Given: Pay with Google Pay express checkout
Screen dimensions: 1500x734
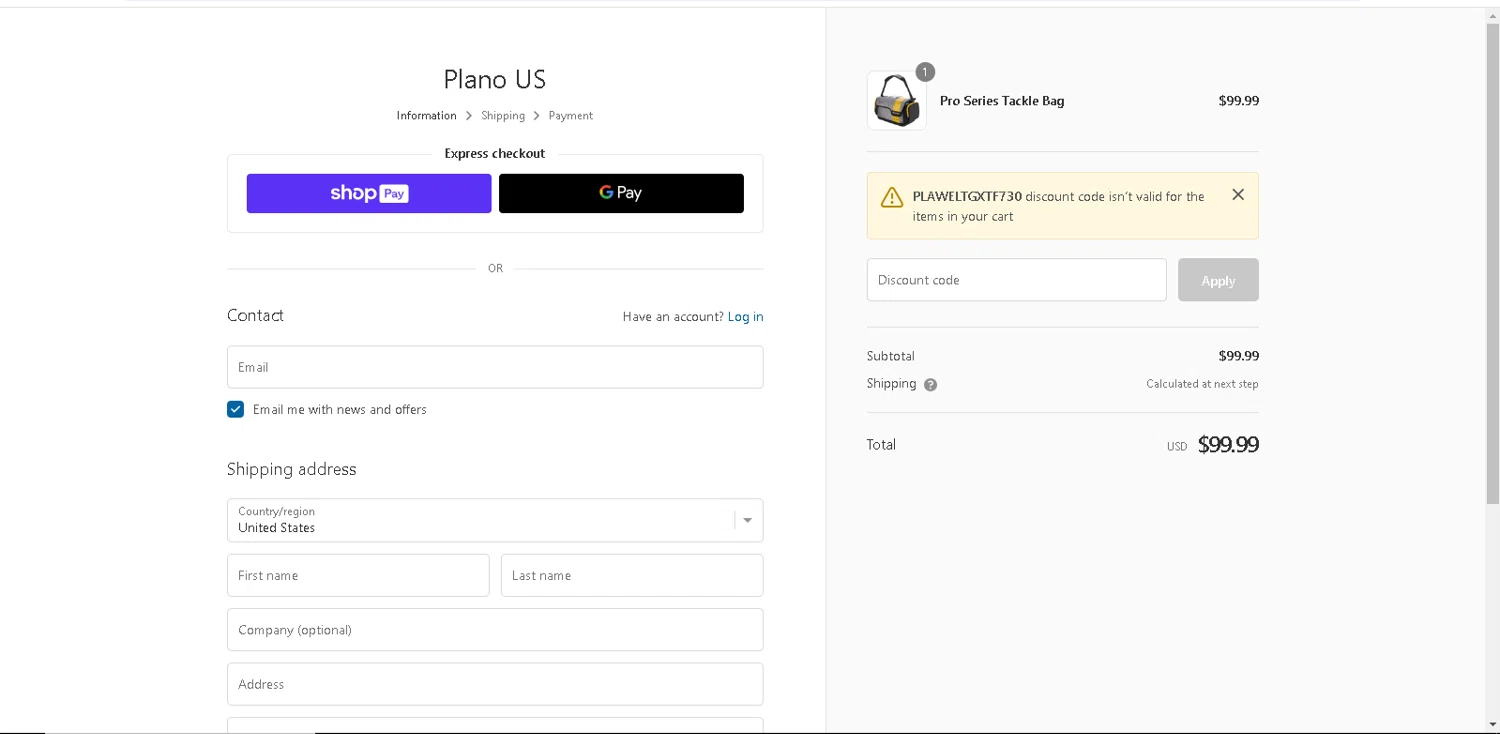Looking at the screenshot, I should coord(621,193).
